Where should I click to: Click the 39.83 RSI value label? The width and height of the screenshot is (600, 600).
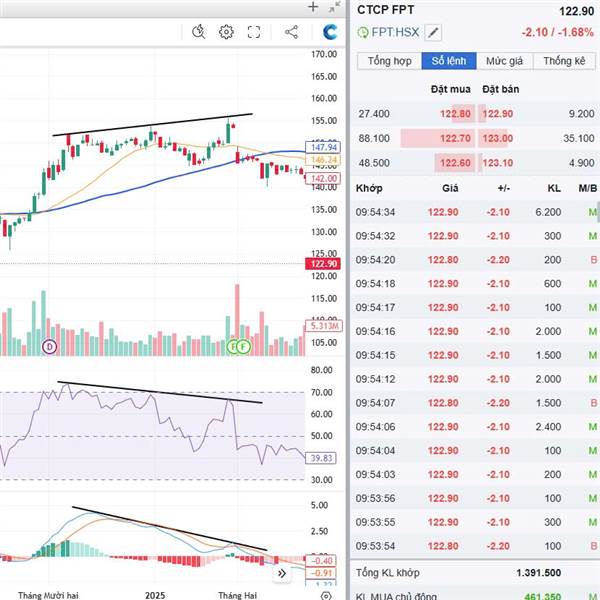pyautogui.click(x=321, y=458)
